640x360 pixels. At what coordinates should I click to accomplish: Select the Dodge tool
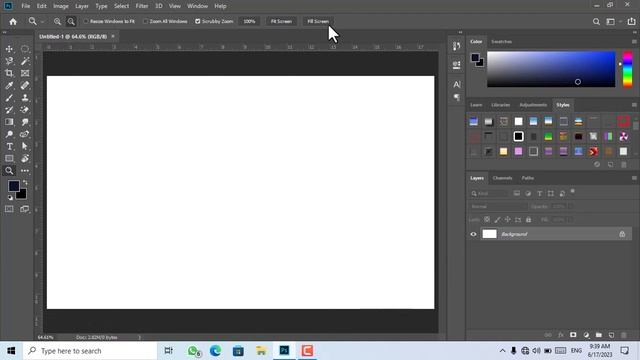(x=9, y=134)
